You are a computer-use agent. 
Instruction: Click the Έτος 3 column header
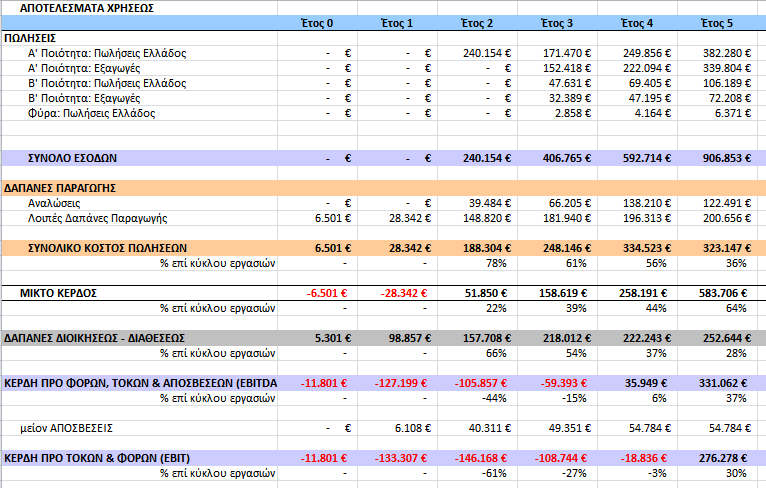557,23
